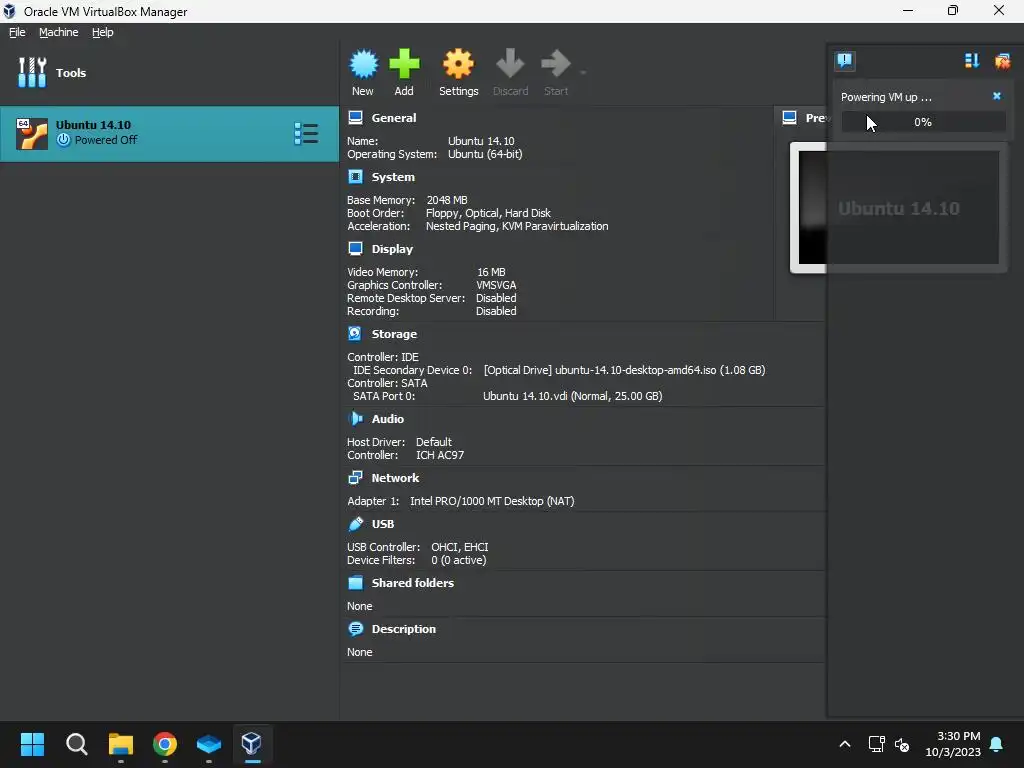Click the Preview section monitor icon

click(790, 118)
